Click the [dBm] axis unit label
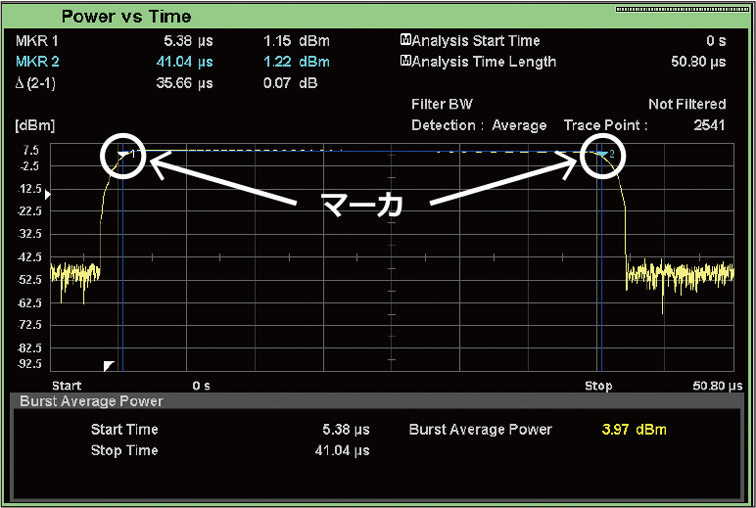 coord(35,125)
